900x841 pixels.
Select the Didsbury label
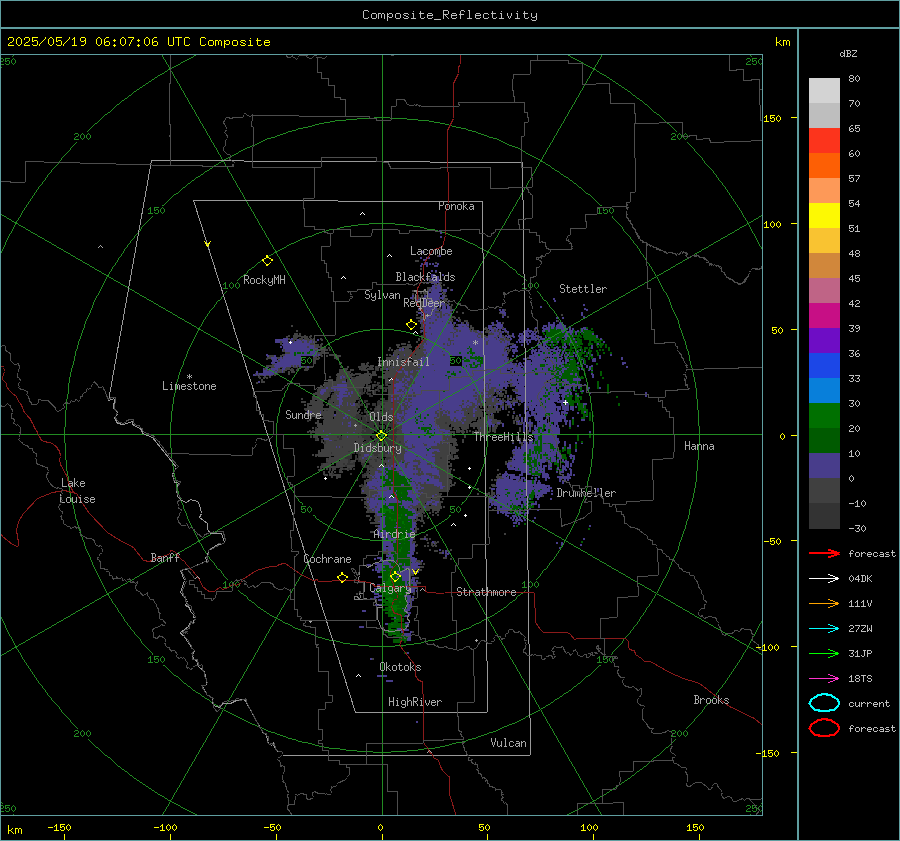pos(377,448)
